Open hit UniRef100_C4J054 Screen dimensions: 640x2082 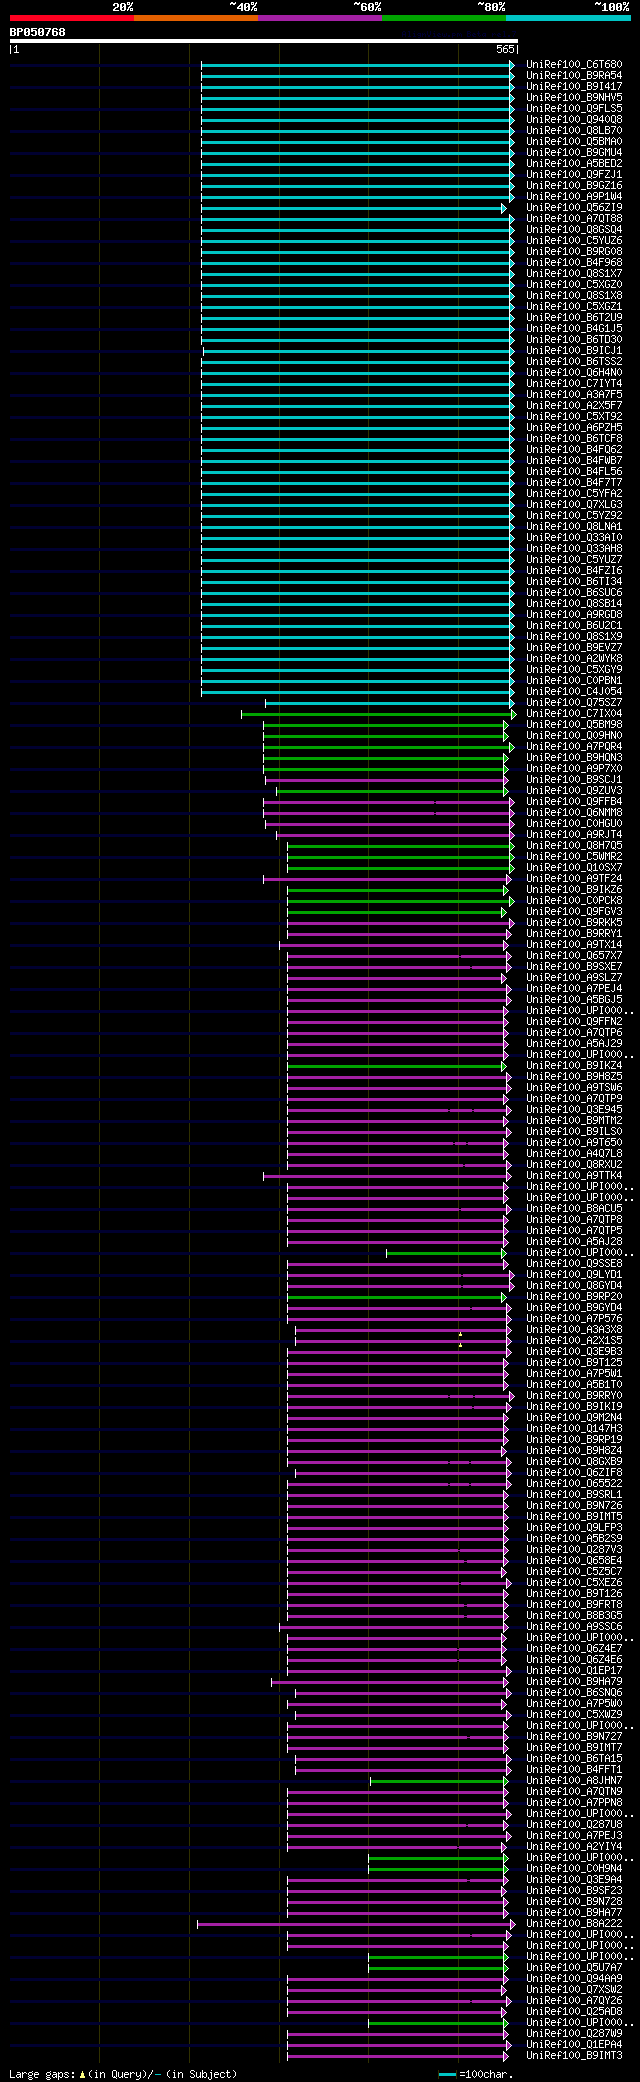click(574, 692)
